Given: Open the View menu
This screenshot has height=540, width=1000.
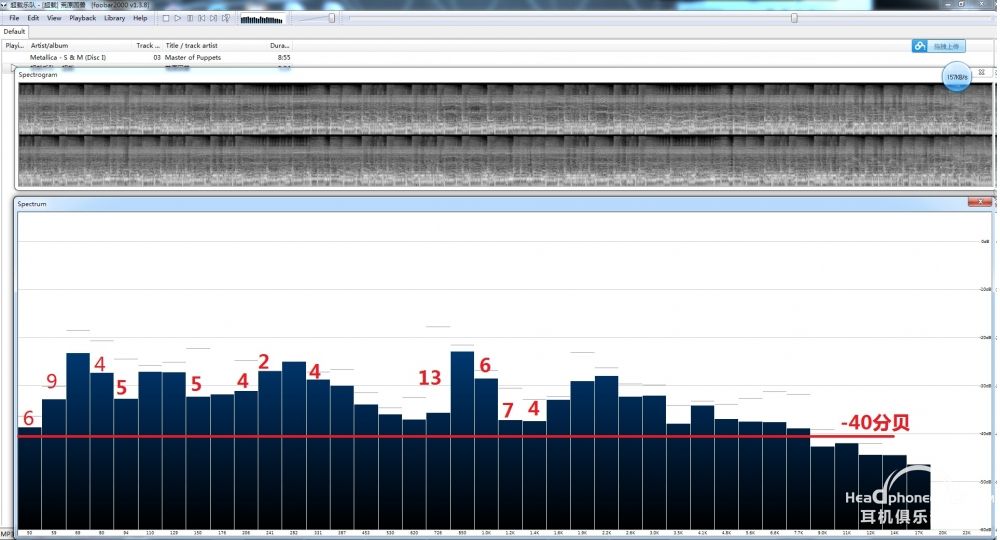Looking at the screenshot, I should coord(54,18).
